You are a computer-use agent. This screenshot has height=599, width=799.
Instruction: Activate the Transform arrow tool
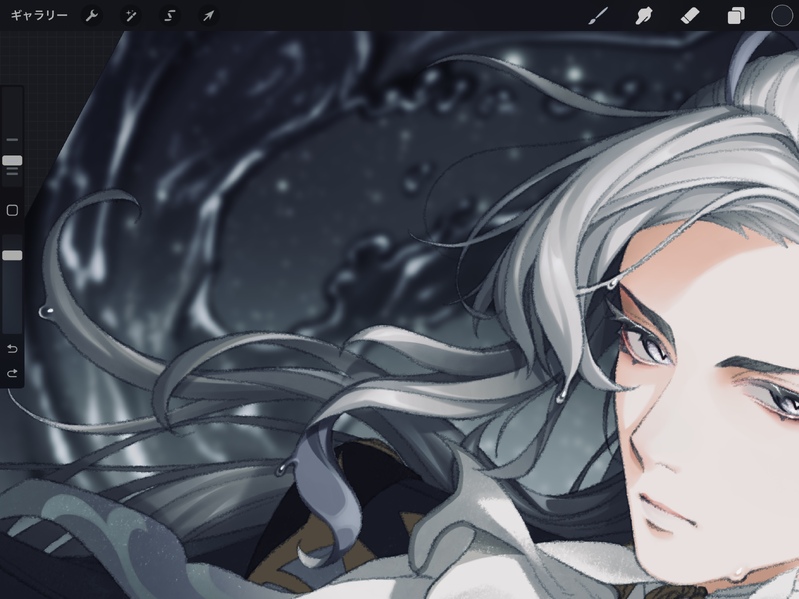click(208, 16)
